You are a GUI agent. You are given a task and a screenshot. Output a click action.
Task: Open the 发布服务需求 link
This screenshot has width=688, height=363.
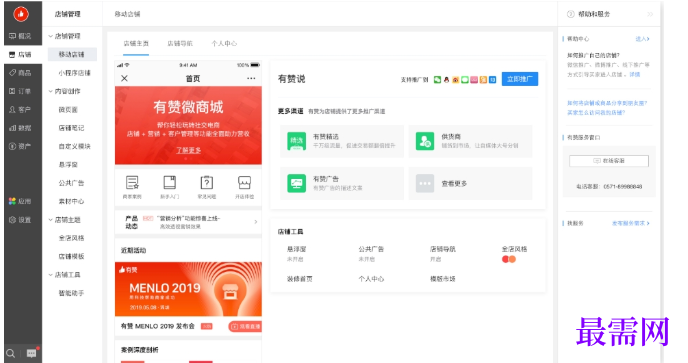coord(631,223)
